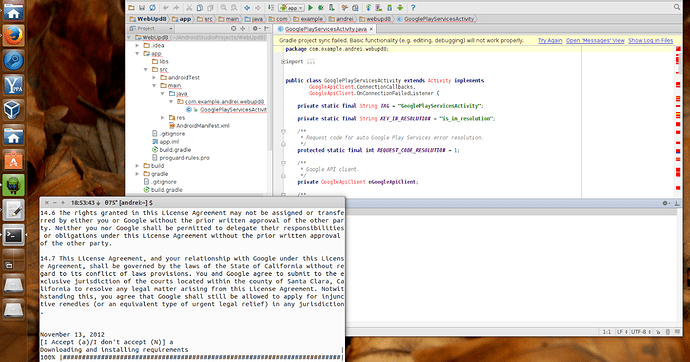Screen dimensions: 690x362
Task: Collapse the app module folder arrow
Action: click(x=137, y=53)
